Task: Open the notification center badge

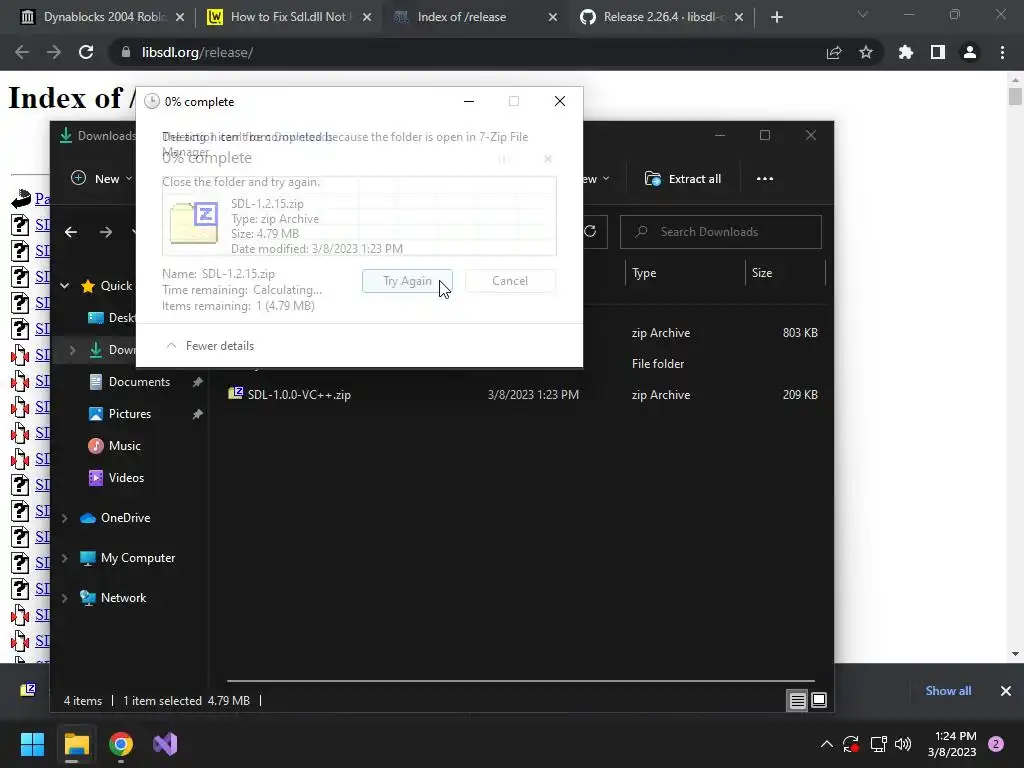Action: (x=996, y=744)
